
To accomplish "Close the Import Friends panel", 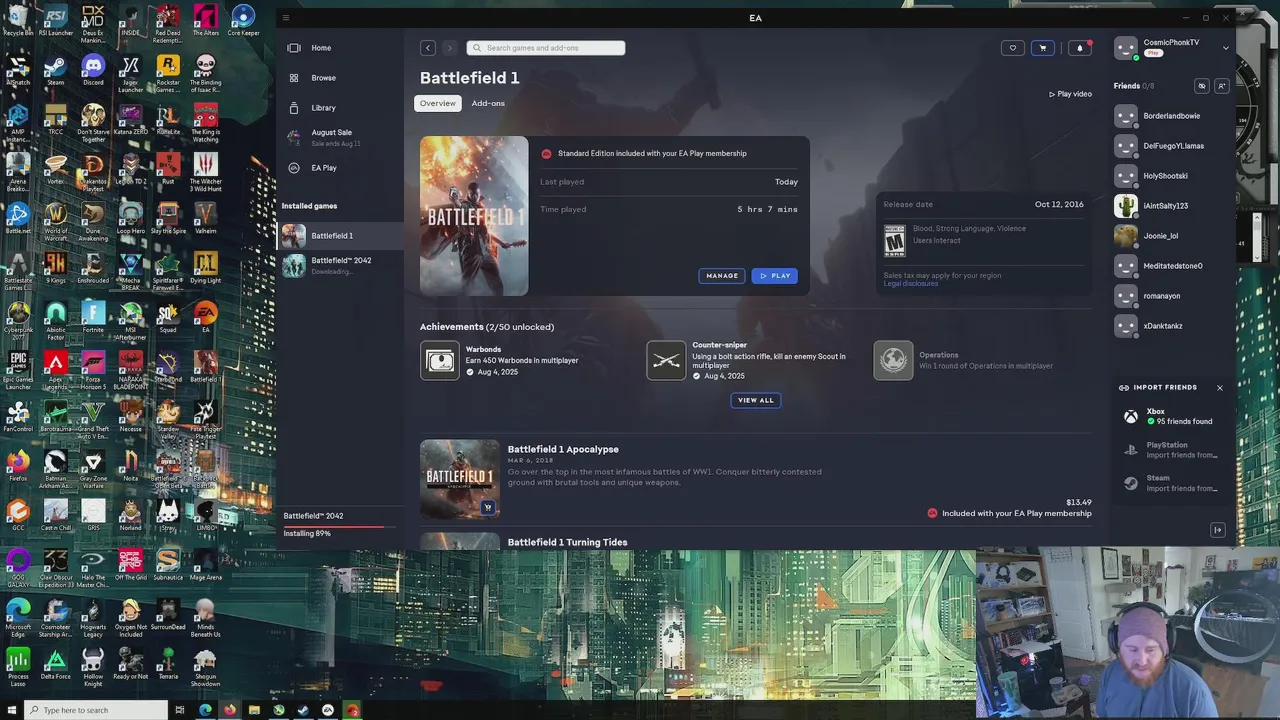I will click(x=1219, y=388).
